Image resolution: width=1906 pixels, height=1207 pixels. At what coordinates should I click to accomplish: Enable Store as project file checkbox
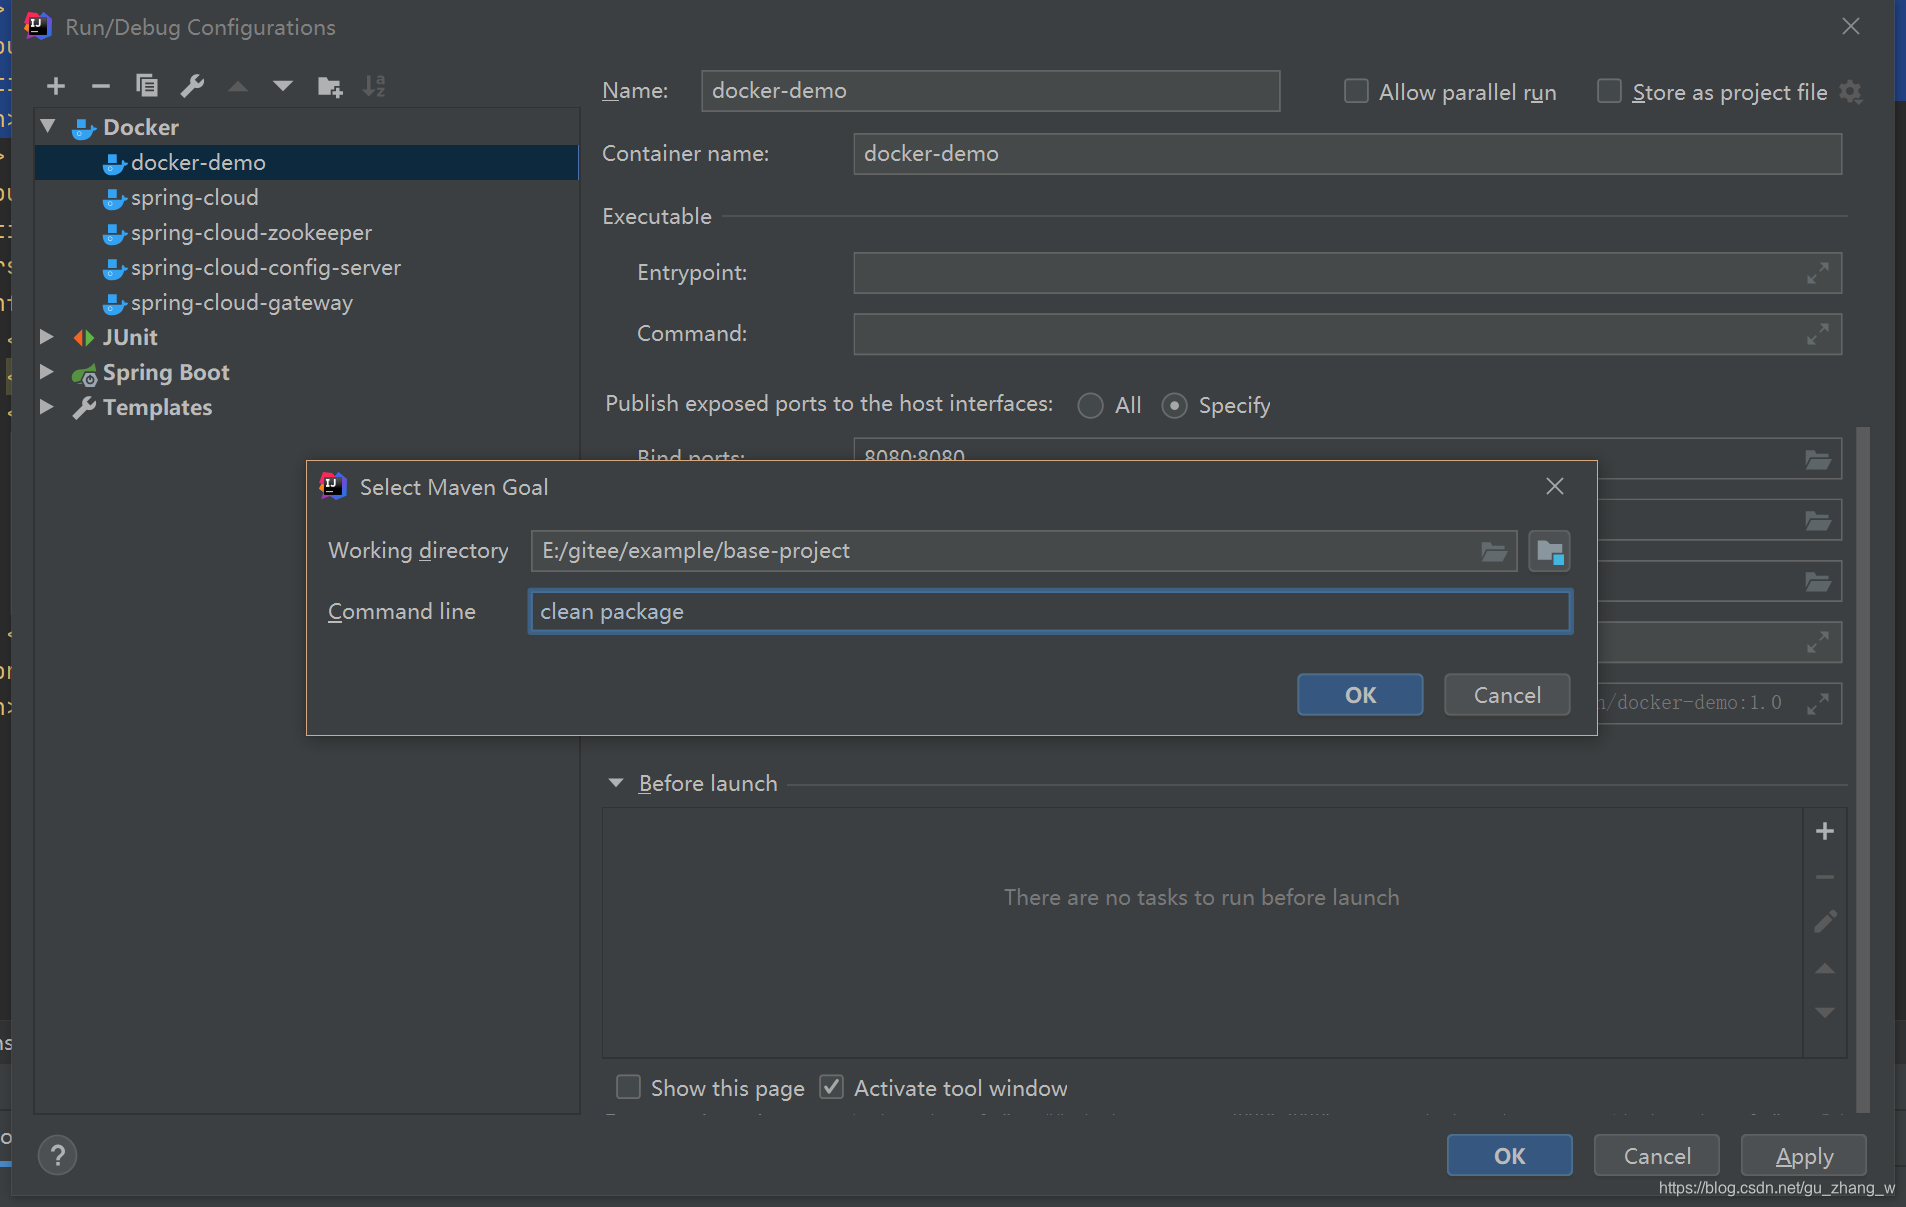[x=1609, y=91]
